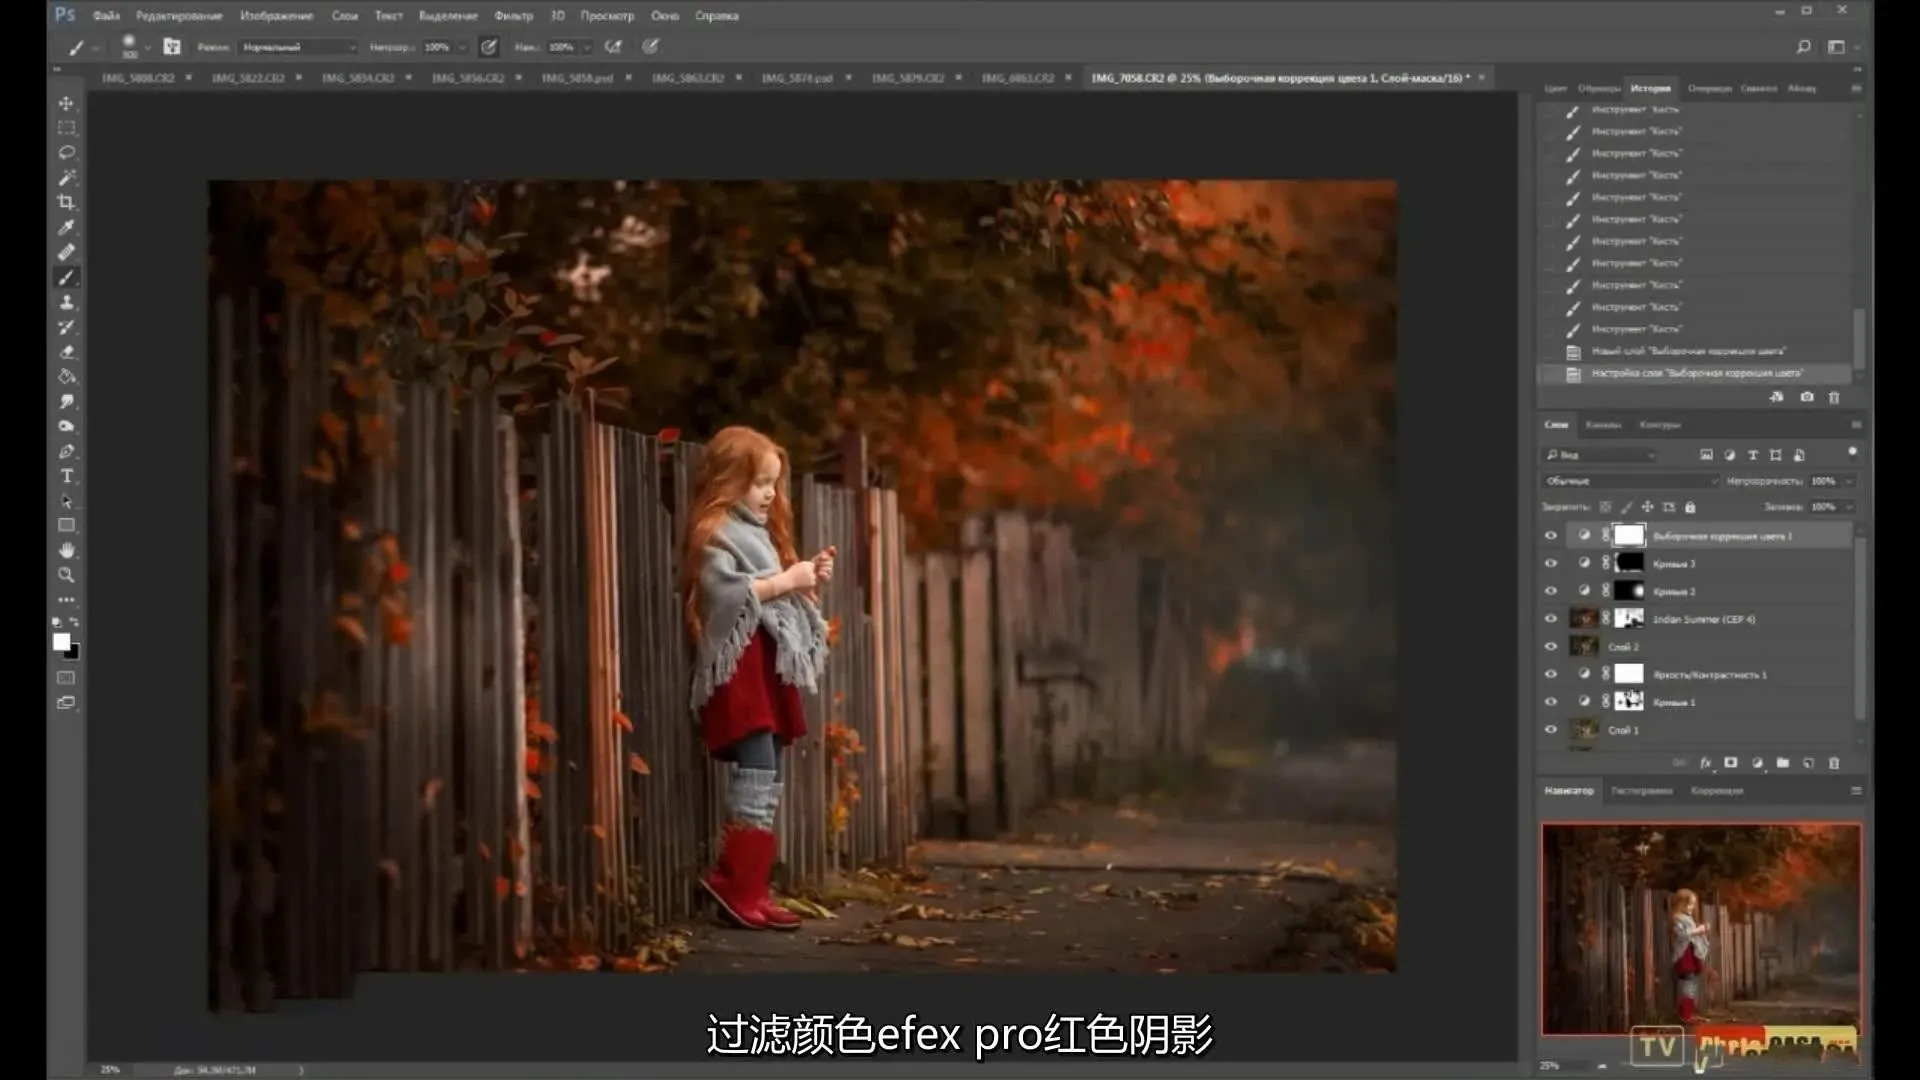Open the Фильтр menu
Screen dimensions: 1920x1080
coord(513,16)
